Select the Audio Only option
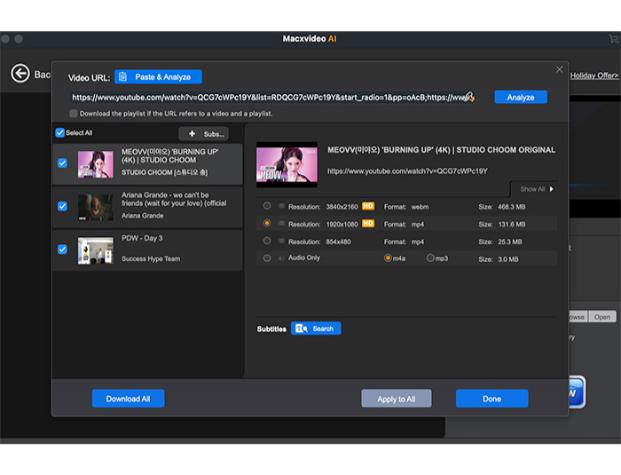Viewport: 621px width, 475px height. 267,258
